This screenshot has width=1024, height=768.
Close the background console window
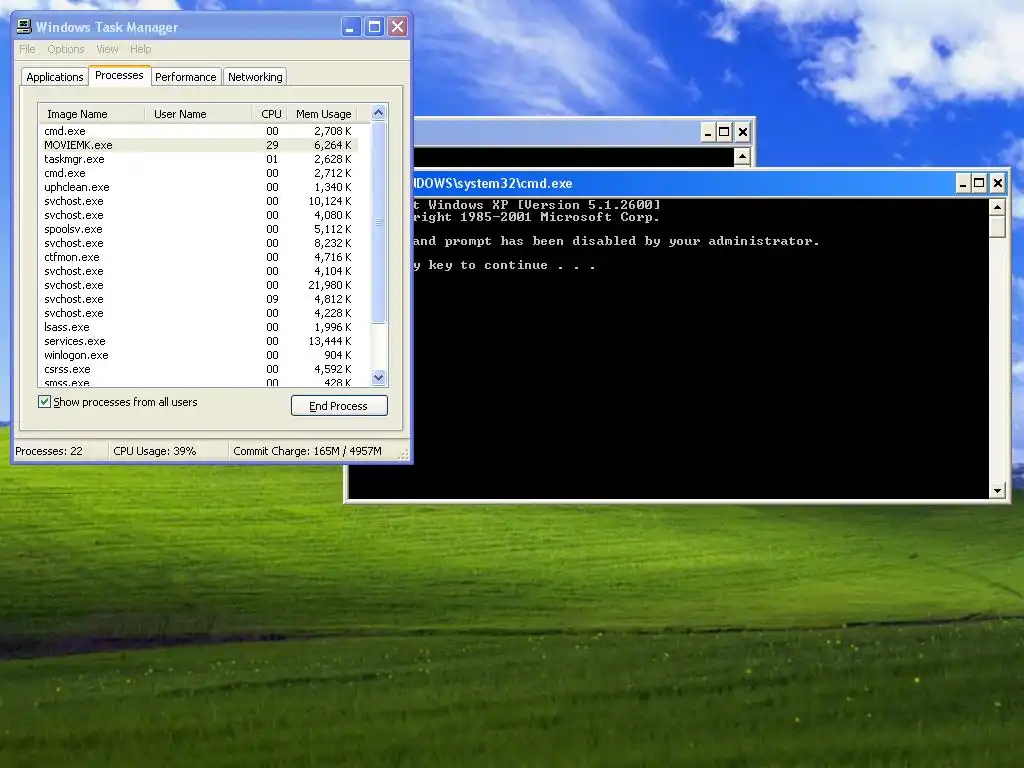(x=743, y=133)
